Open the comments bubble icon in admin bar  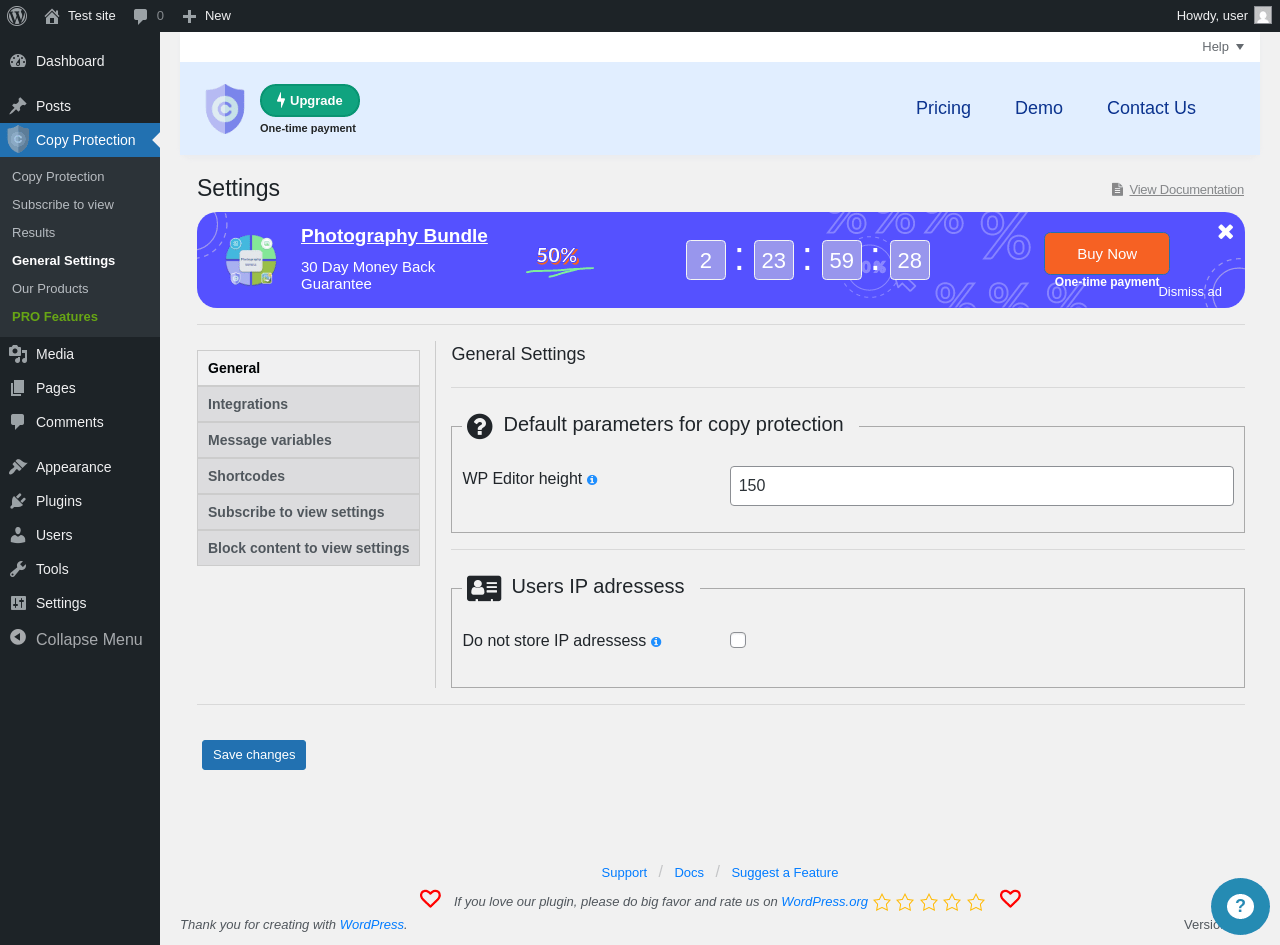click(x=141, y=16)
